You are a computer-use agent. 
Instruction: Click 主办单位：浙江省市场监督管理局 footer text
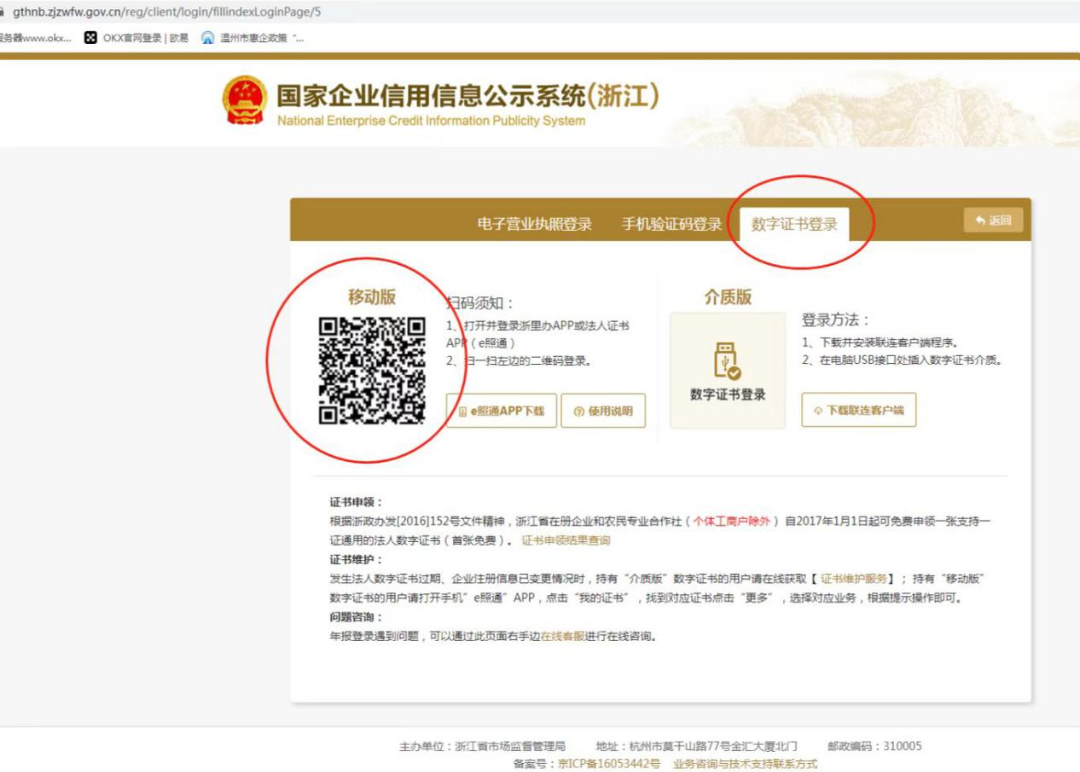click(482, 746)
